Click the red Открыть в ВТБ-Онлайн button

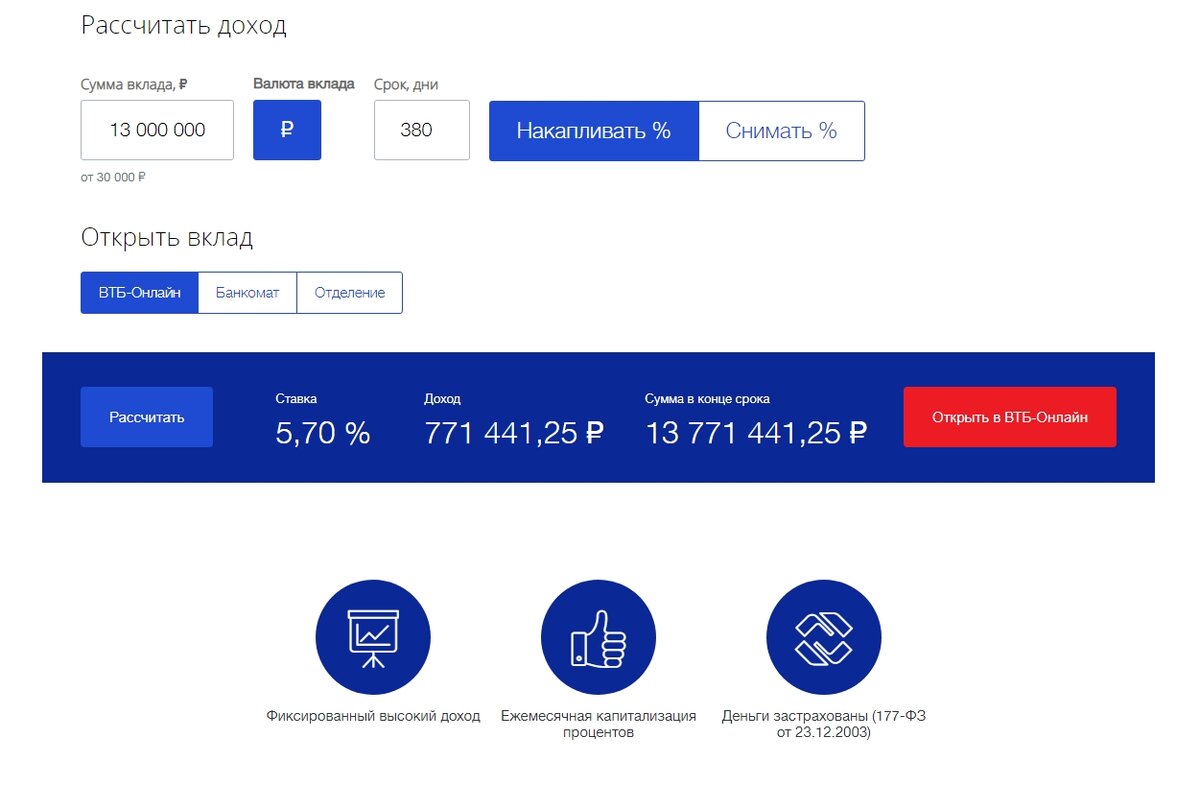[1010, 417]
